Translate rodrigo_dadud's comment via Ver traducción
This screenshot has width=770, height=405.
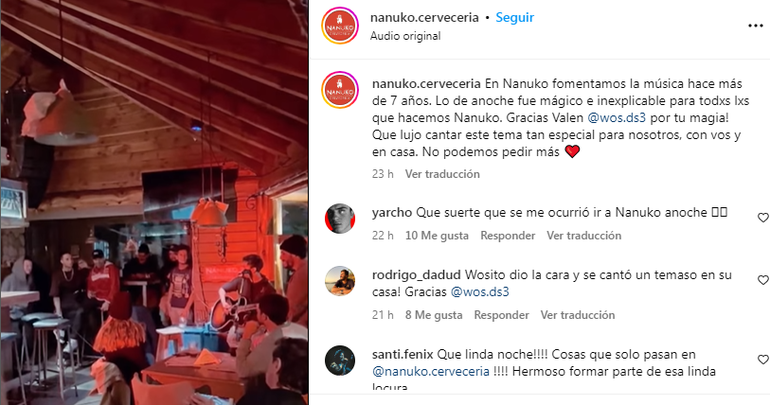click(578, 315)
